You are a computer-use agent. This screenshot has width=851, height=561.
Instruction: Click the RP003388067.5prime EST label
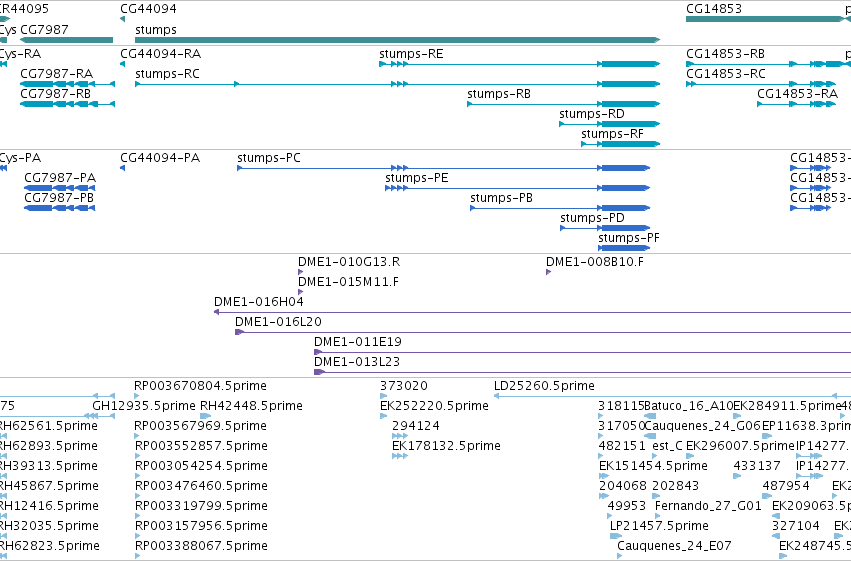coord(201,547)
